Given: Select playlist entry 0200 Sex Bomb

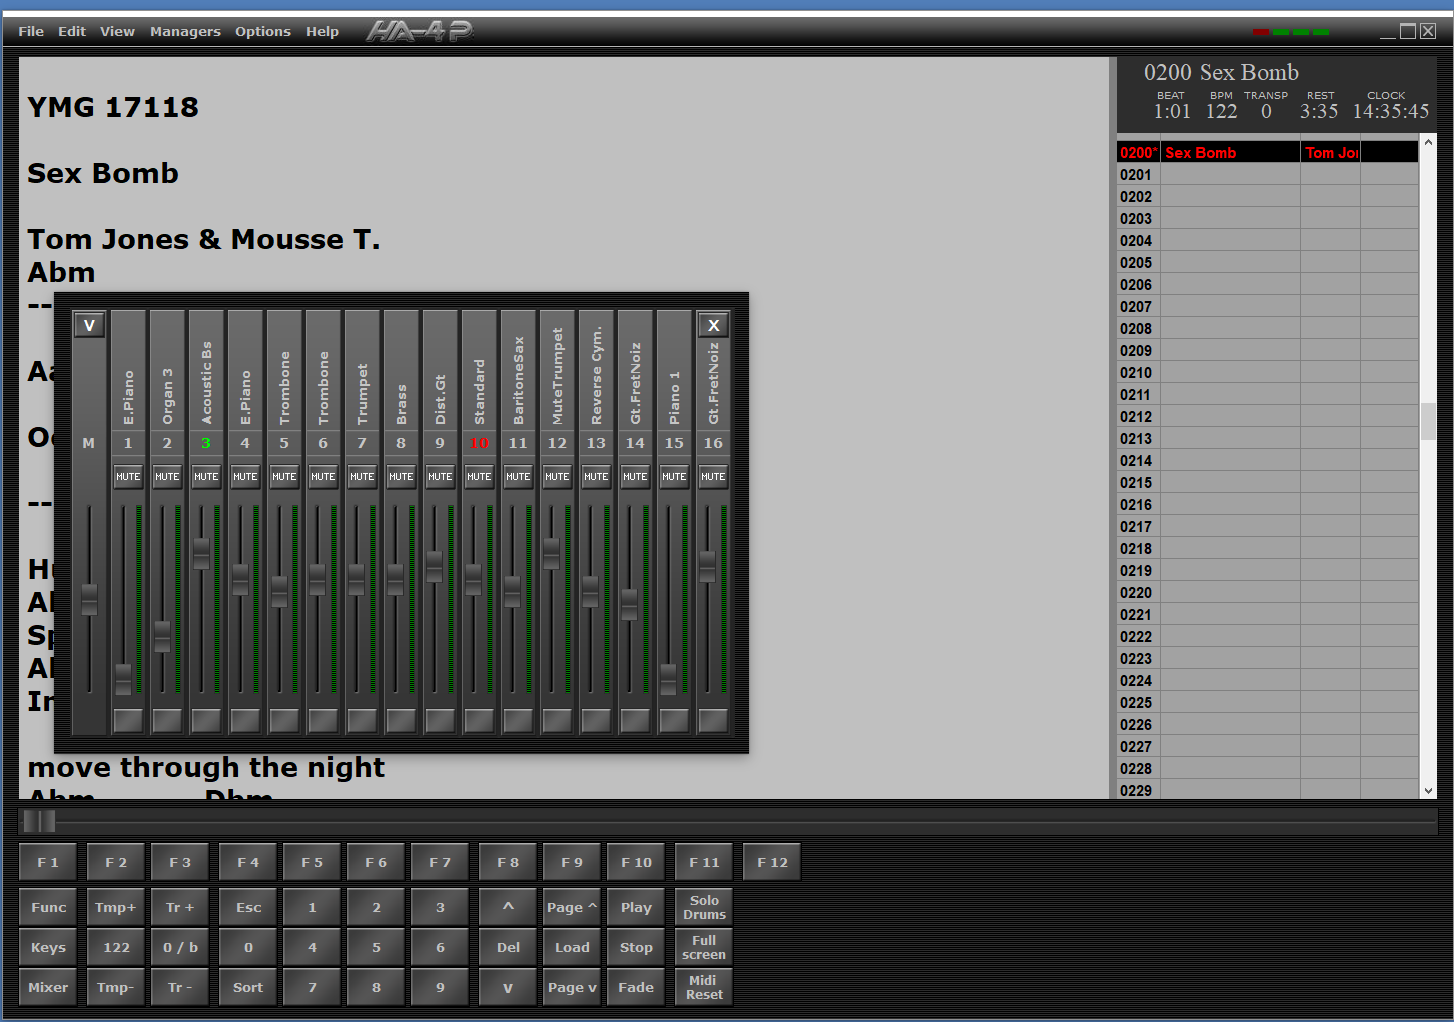Looking at the screenshot, I should click(x=1267, y=152).
